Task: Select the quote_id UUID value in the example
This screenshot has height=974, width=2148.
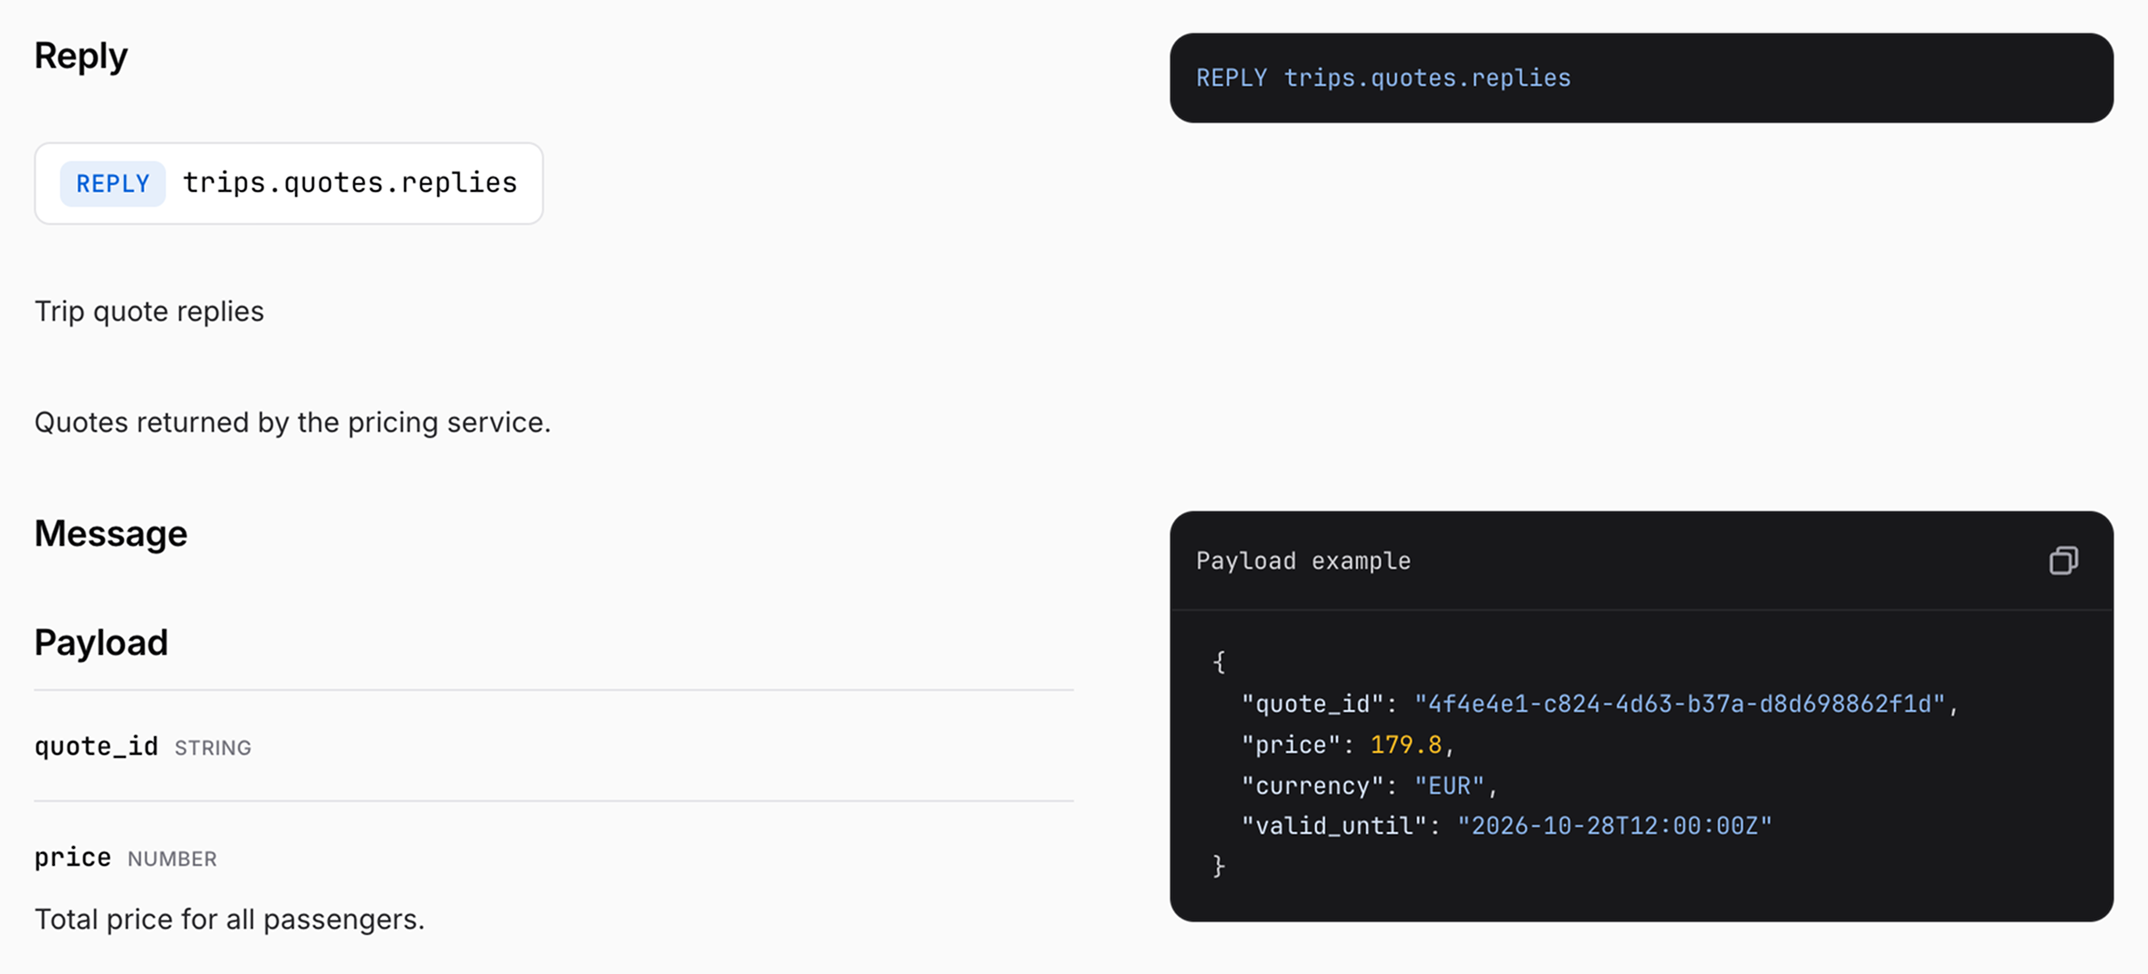Action: pos(1679,704)
